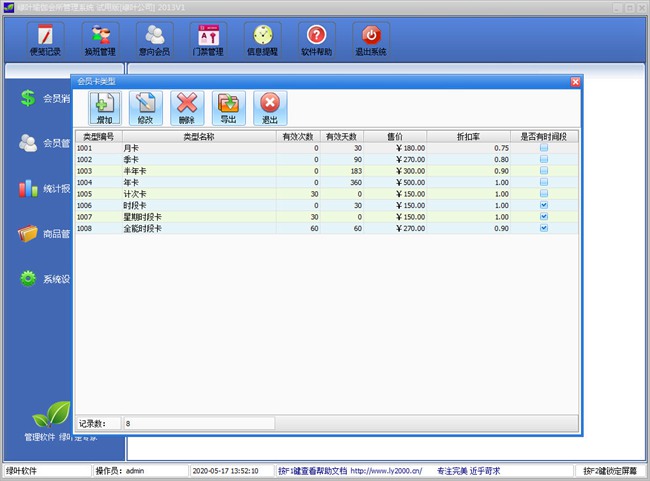
Task: Open 换班管理 shift management
Action: pos(100,40)
